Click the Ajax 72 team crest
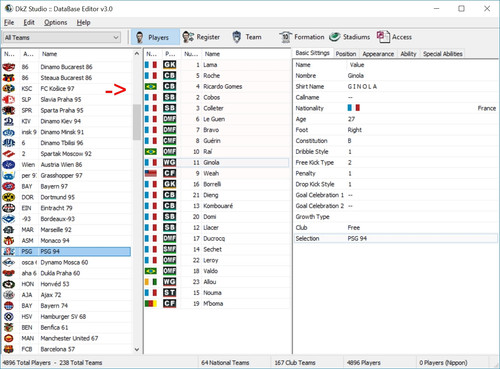Image resolution: width=500 pixels, height=369 pixels. coord(9,295)
